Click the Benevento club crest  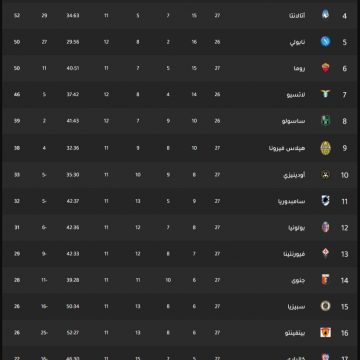(x=325, y=332)
